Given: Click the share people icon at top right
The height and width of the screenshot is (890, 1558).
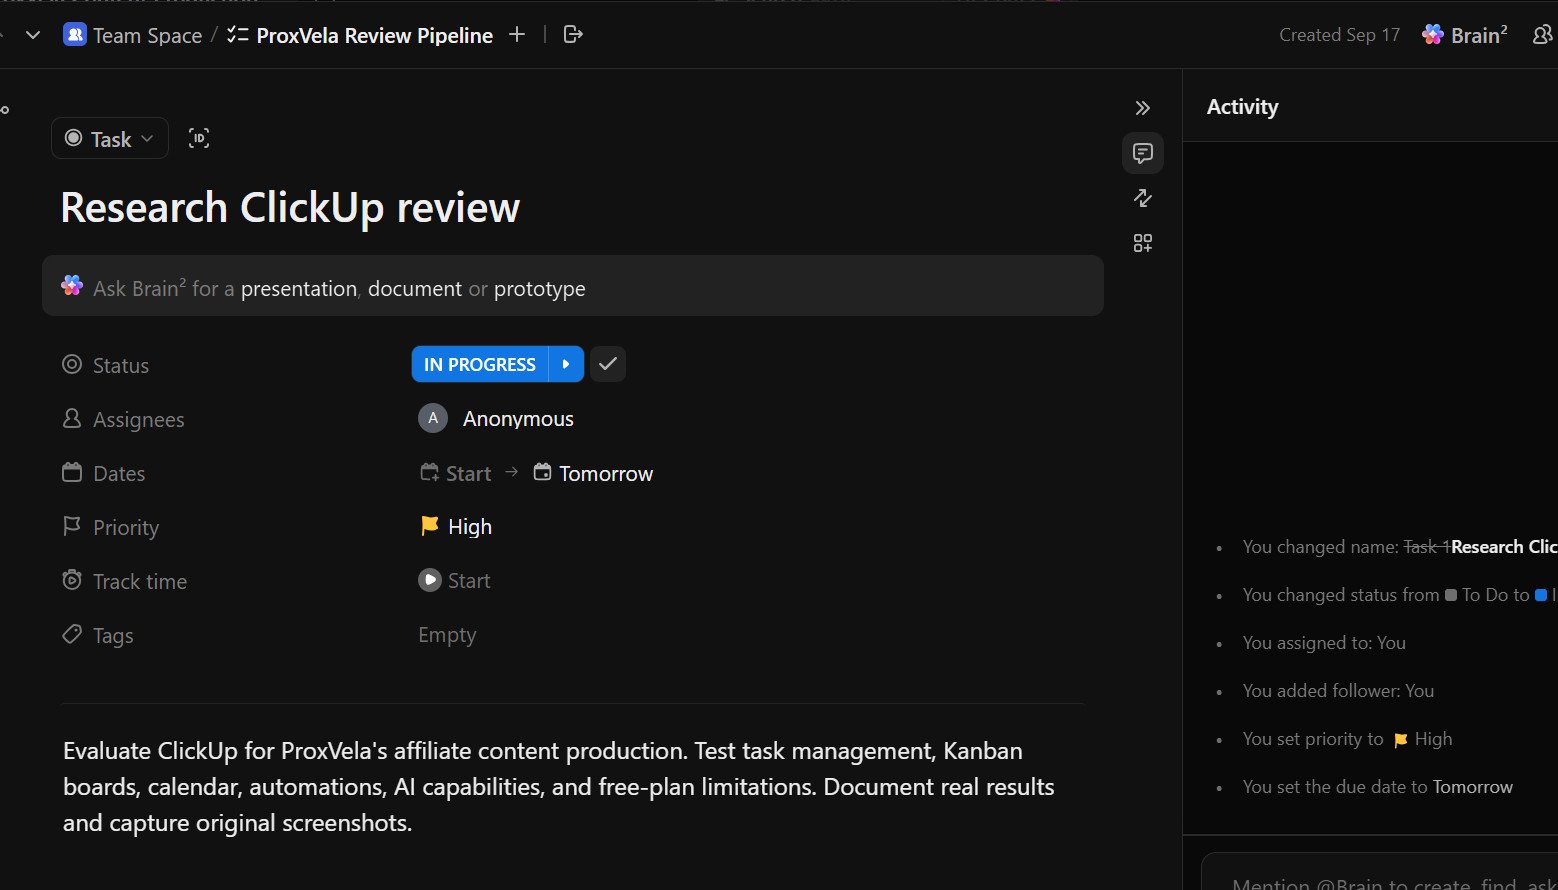Looking at the screenshot, I should click(x=1543, y=35).
